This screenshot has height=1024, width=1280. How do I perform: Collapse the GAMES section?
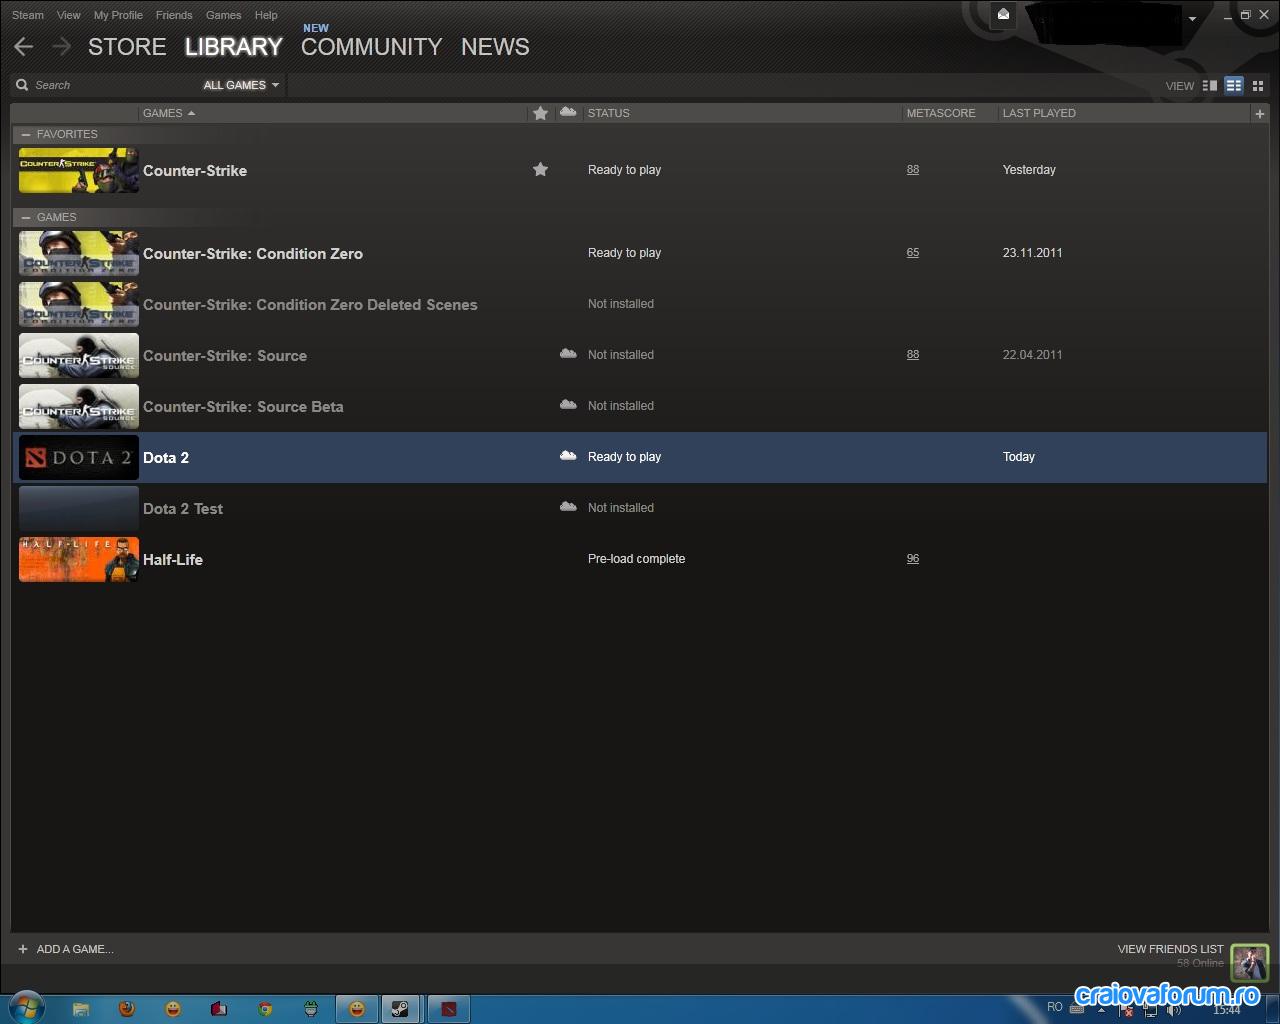(26, 217)
